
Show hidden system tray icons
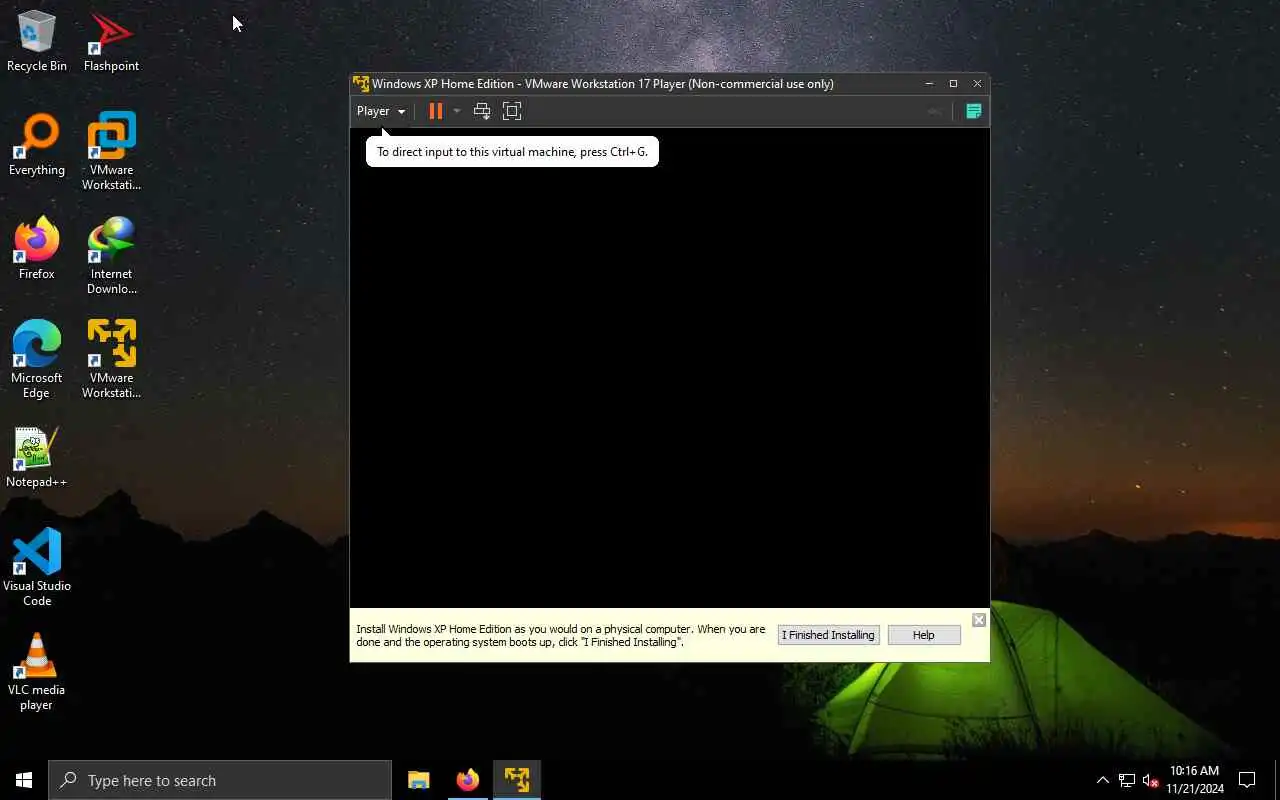click(1103, 780)
